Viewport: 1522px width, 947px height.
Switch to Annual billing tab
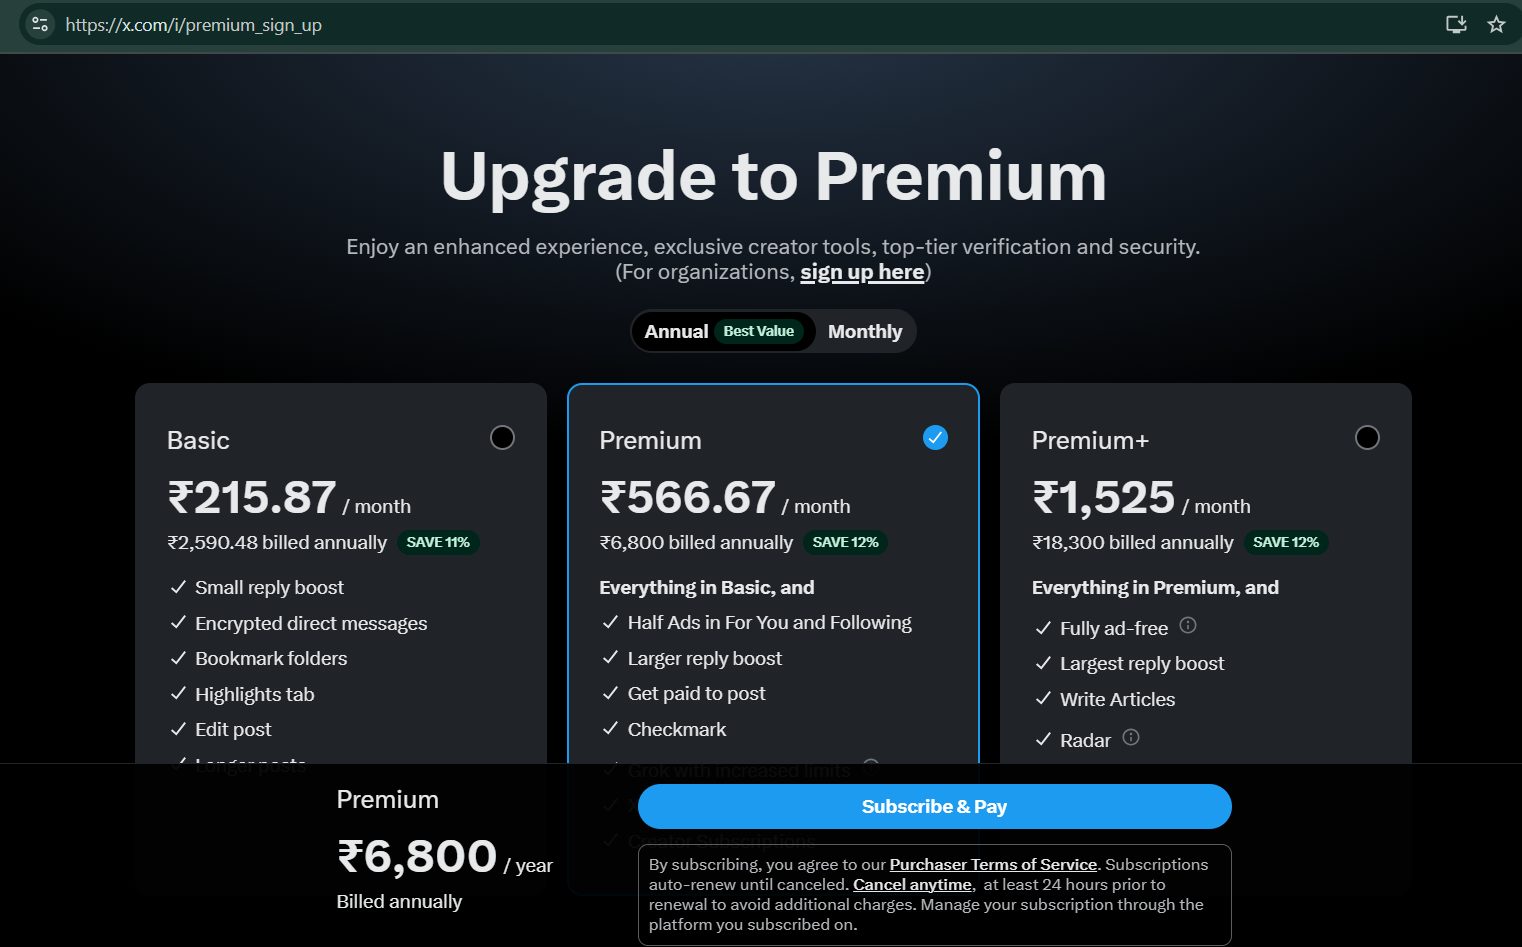click(x=676, y=332)
